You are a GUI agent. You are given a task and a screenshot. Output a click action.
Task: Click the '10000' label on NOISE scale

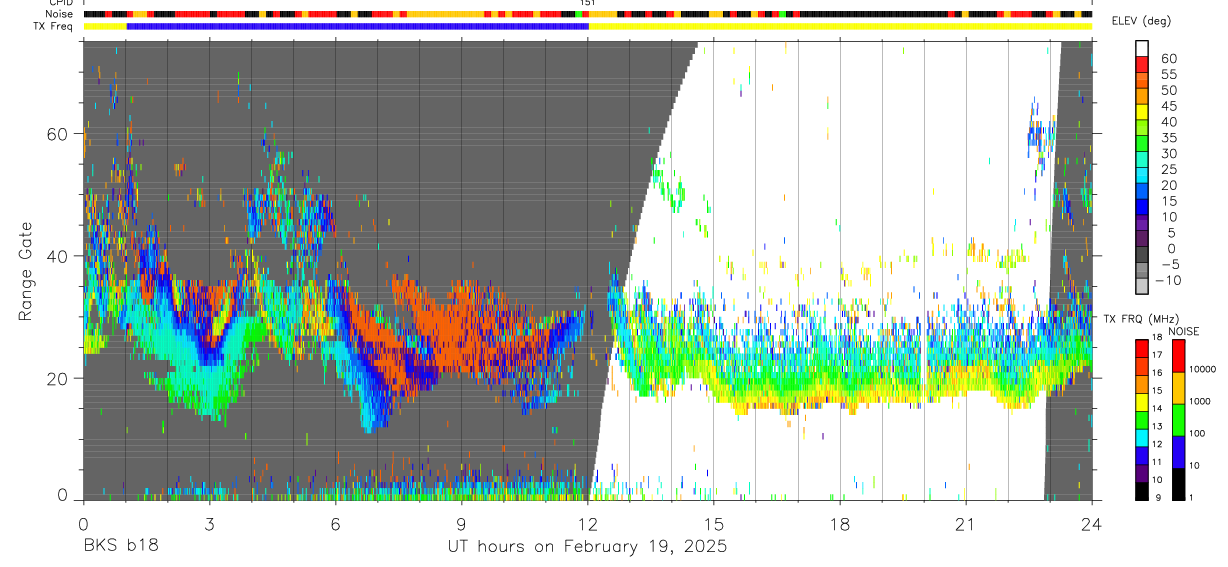tap(1201, 369)
